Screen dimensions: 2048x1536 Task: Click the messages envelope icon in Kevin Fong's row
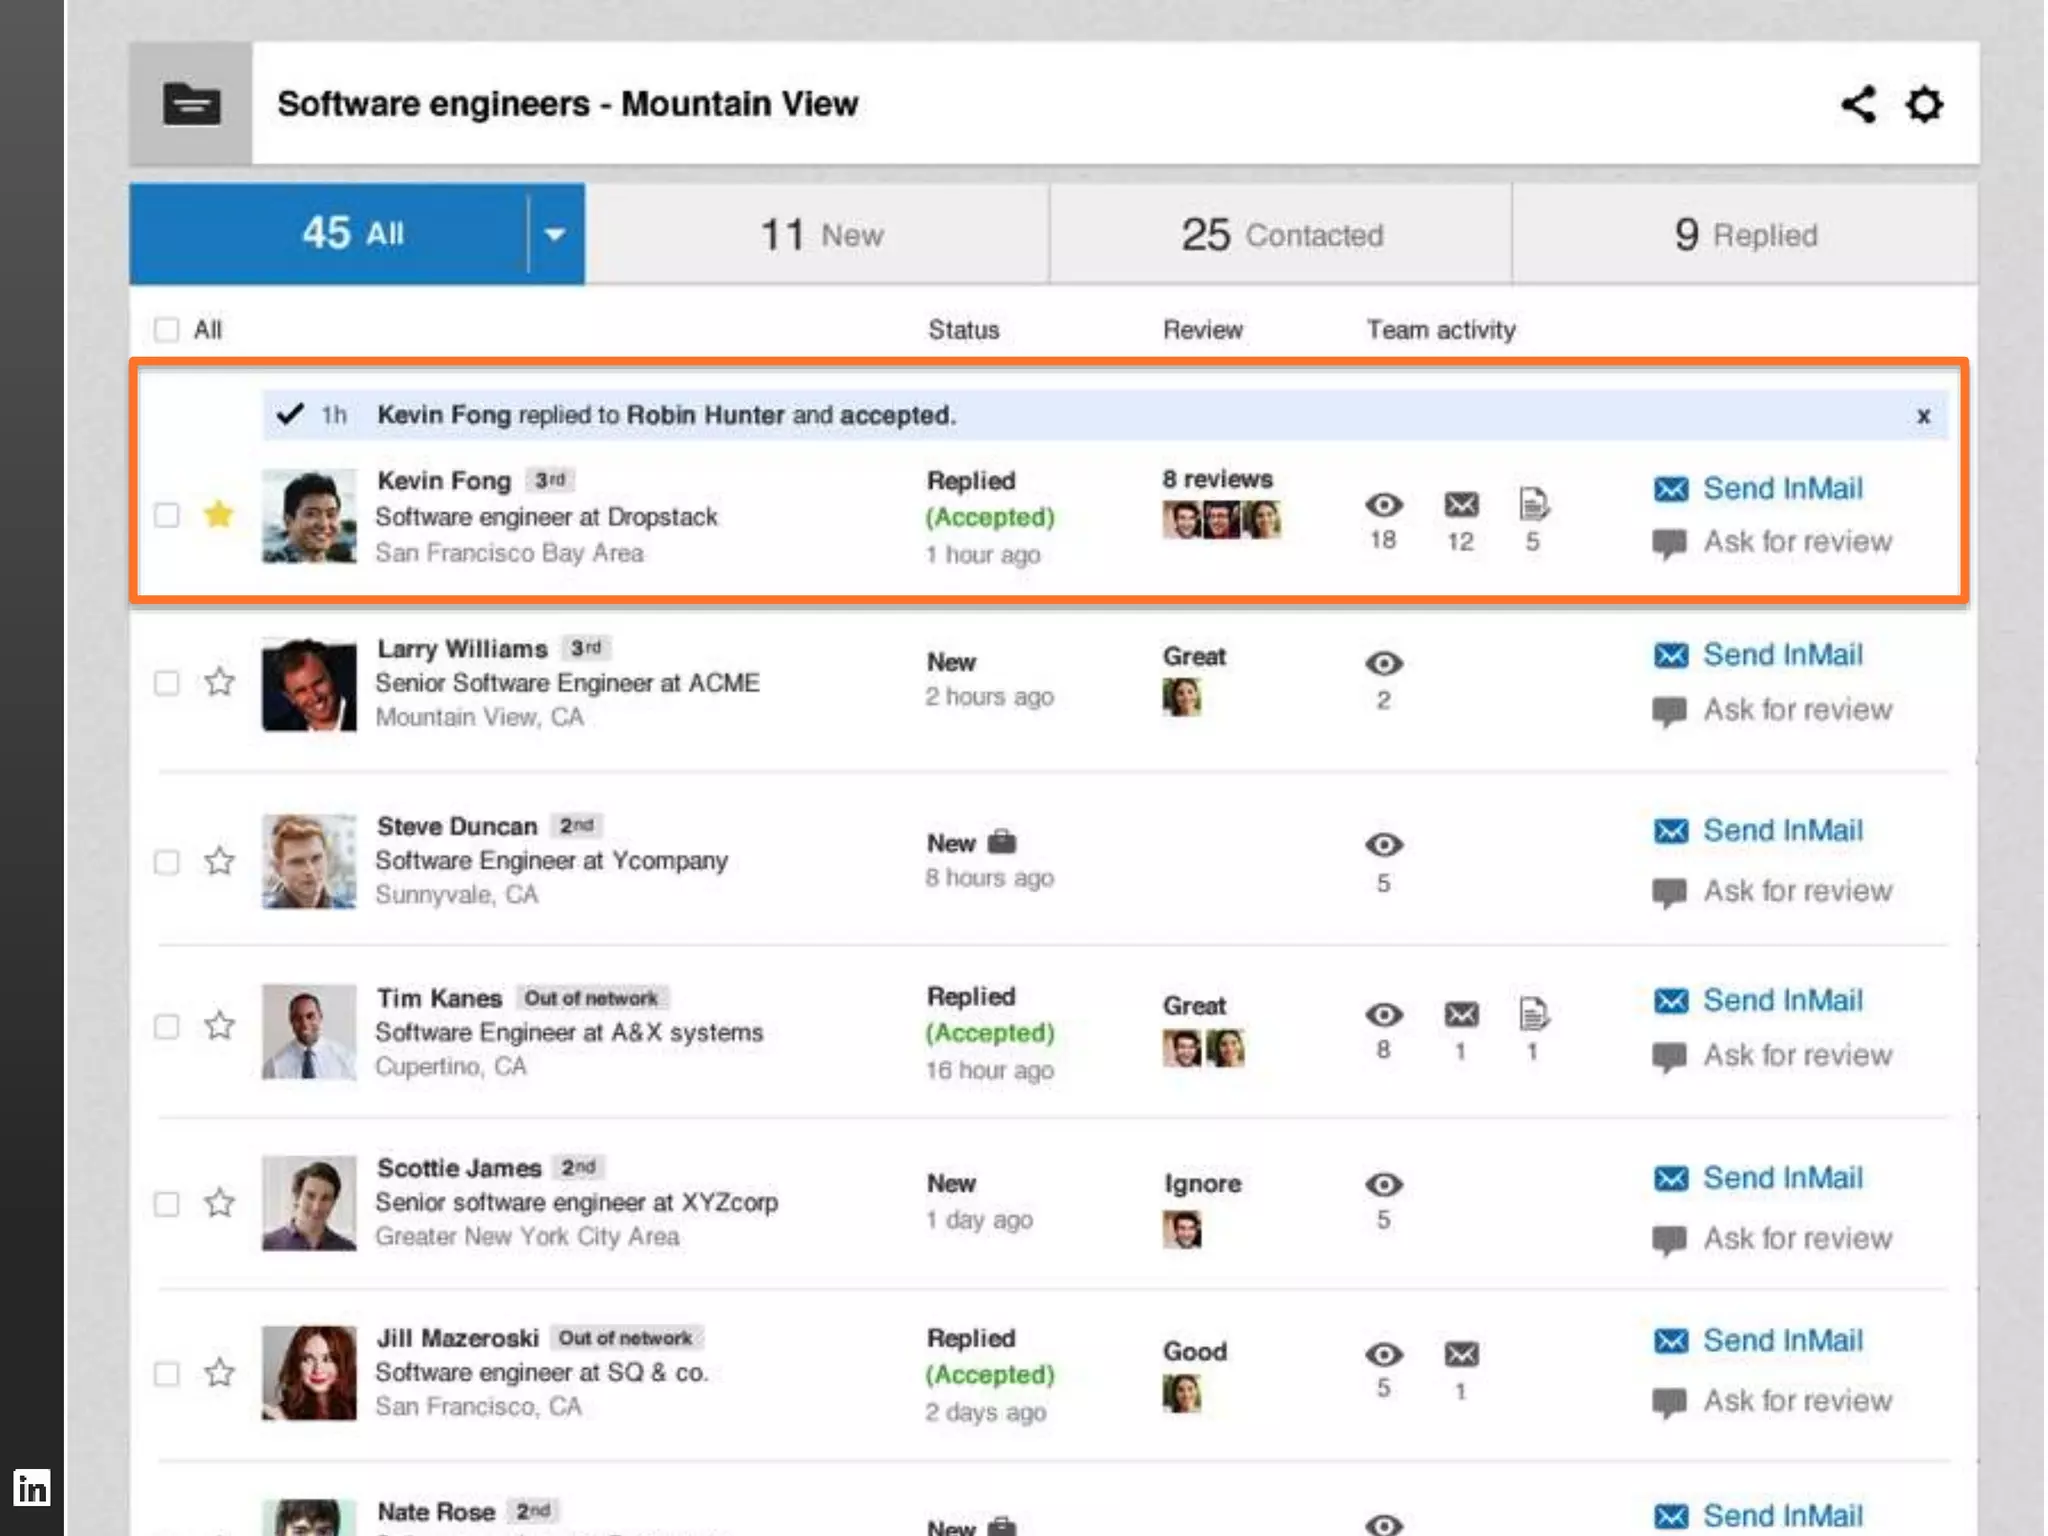point(1461,504)
